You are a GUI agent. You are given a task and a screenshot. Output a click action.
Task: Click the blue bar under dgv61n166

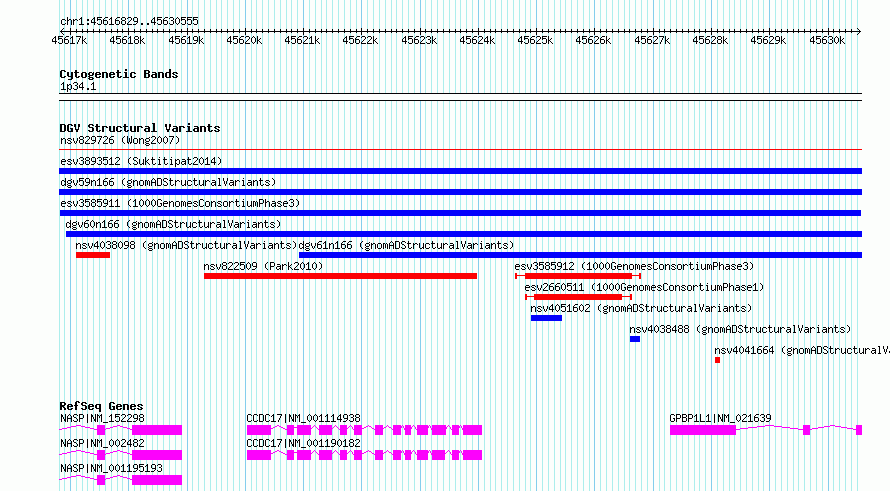click(x=580, y=255)
